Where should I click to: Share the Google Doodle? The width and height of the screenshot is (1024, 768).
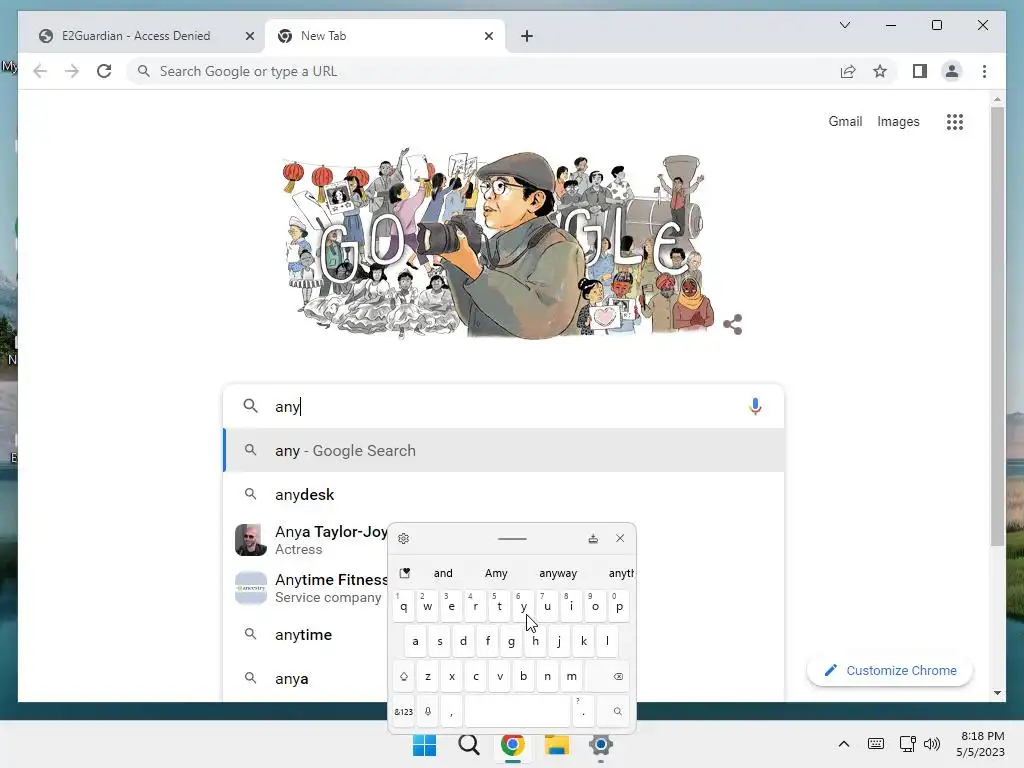(733, 325)
